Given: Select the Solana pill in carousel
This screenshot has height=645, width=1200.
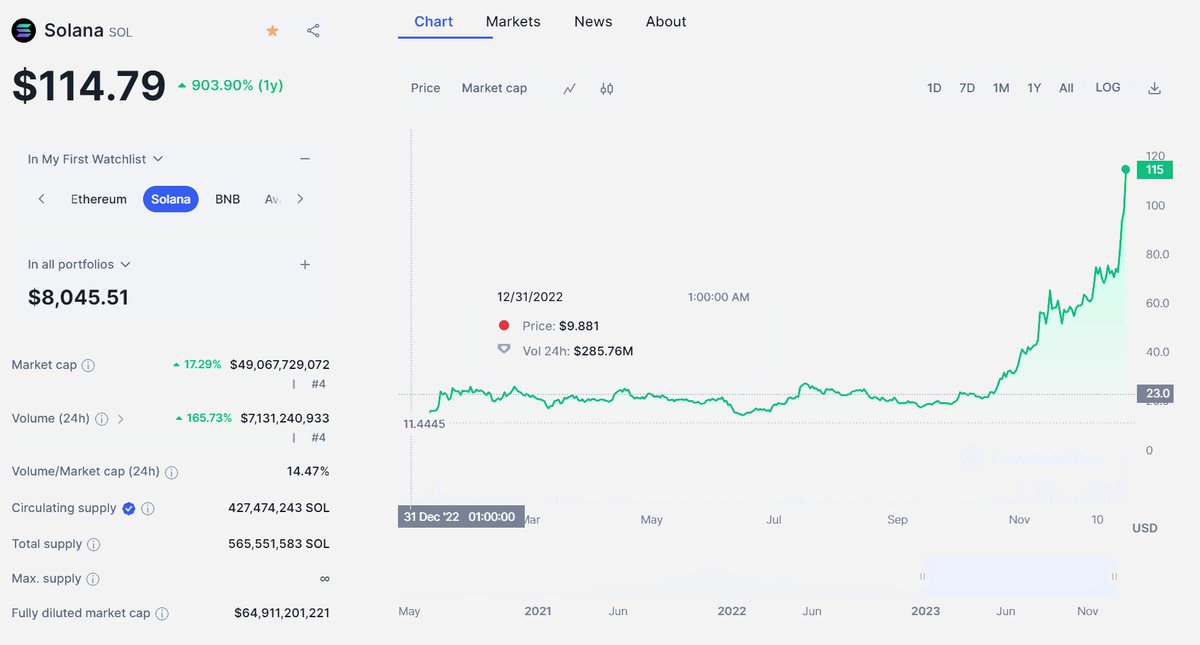Looking at the screenshot, I should tap(171, 199).
